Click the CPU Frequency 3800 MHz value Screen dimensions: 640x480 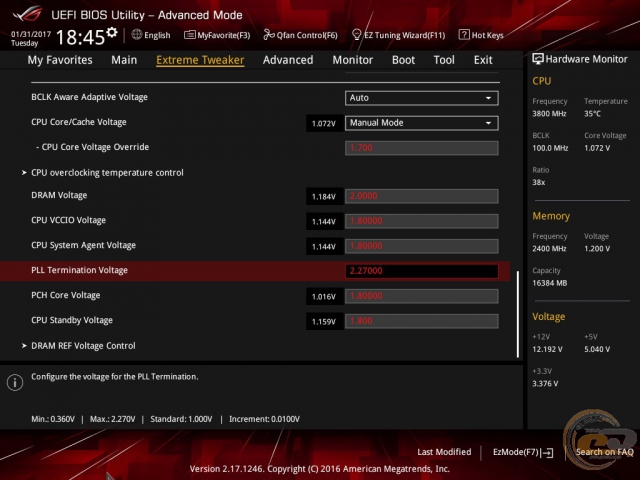tap(549, 113)
